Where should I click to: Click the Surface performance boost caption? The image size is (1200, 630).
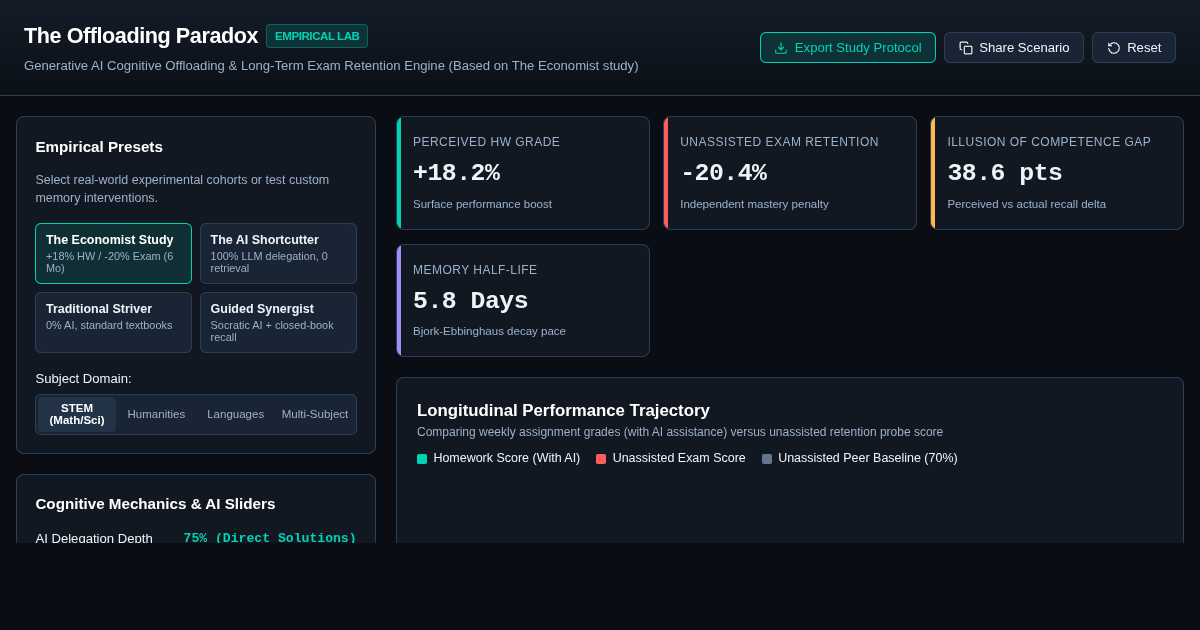[x=482, y=204]
